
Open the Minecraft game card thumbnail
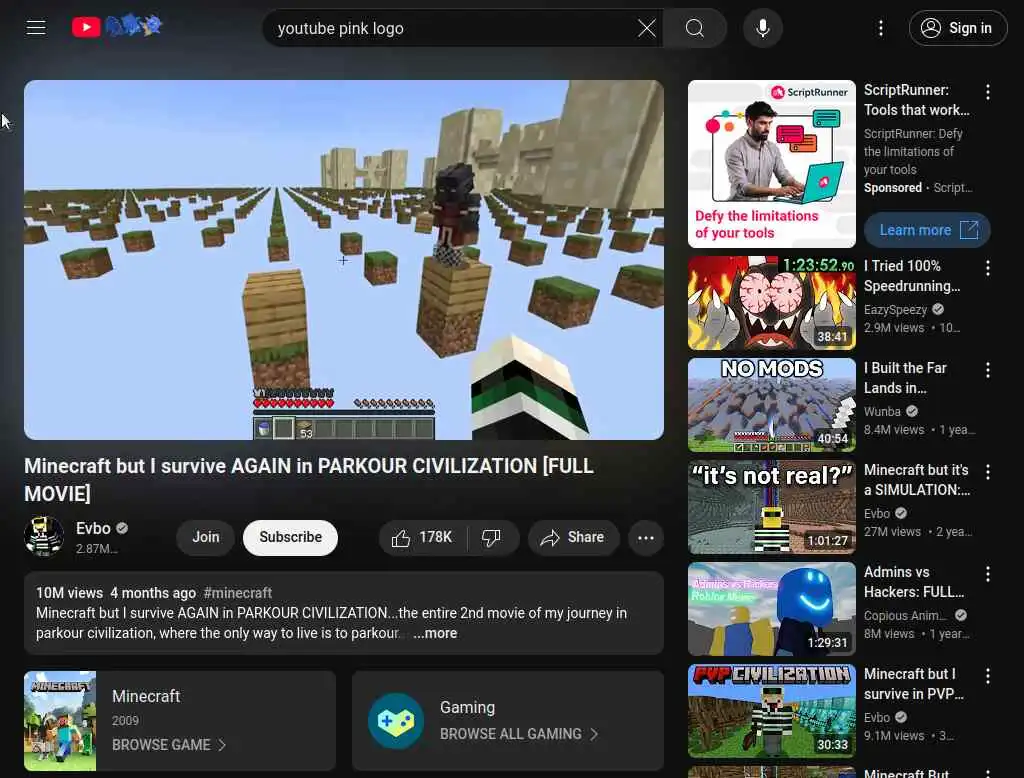click(60, 721)
